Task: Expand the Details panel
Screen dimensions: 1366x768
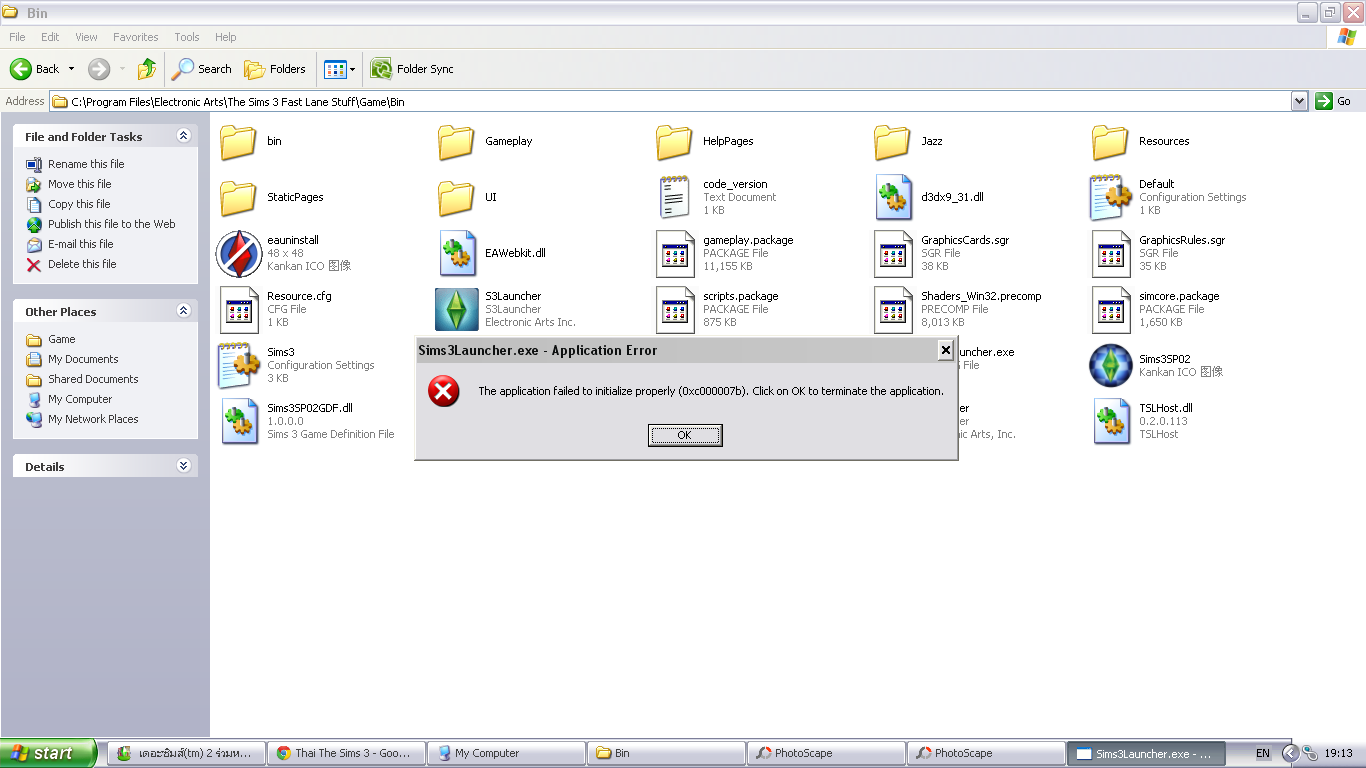Action: pos(183,466)
